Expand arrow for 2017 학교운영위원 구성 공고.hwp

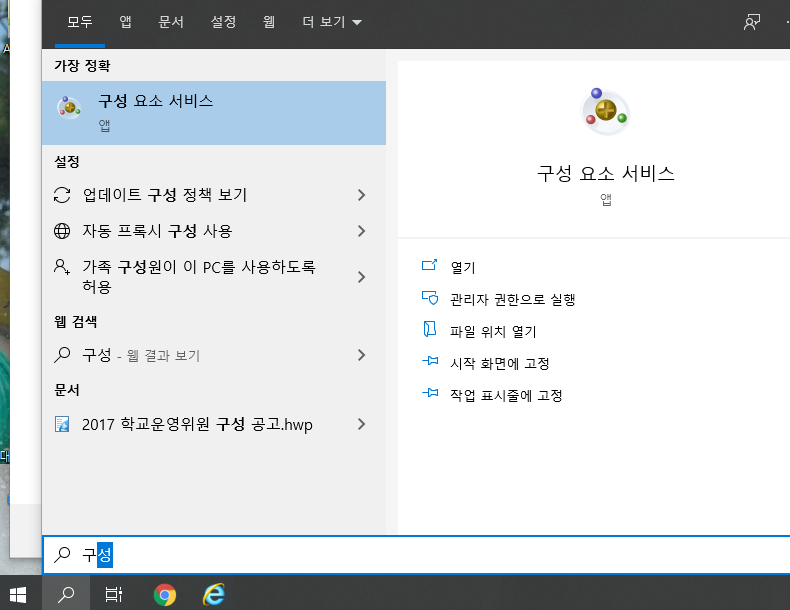point(361,424)
